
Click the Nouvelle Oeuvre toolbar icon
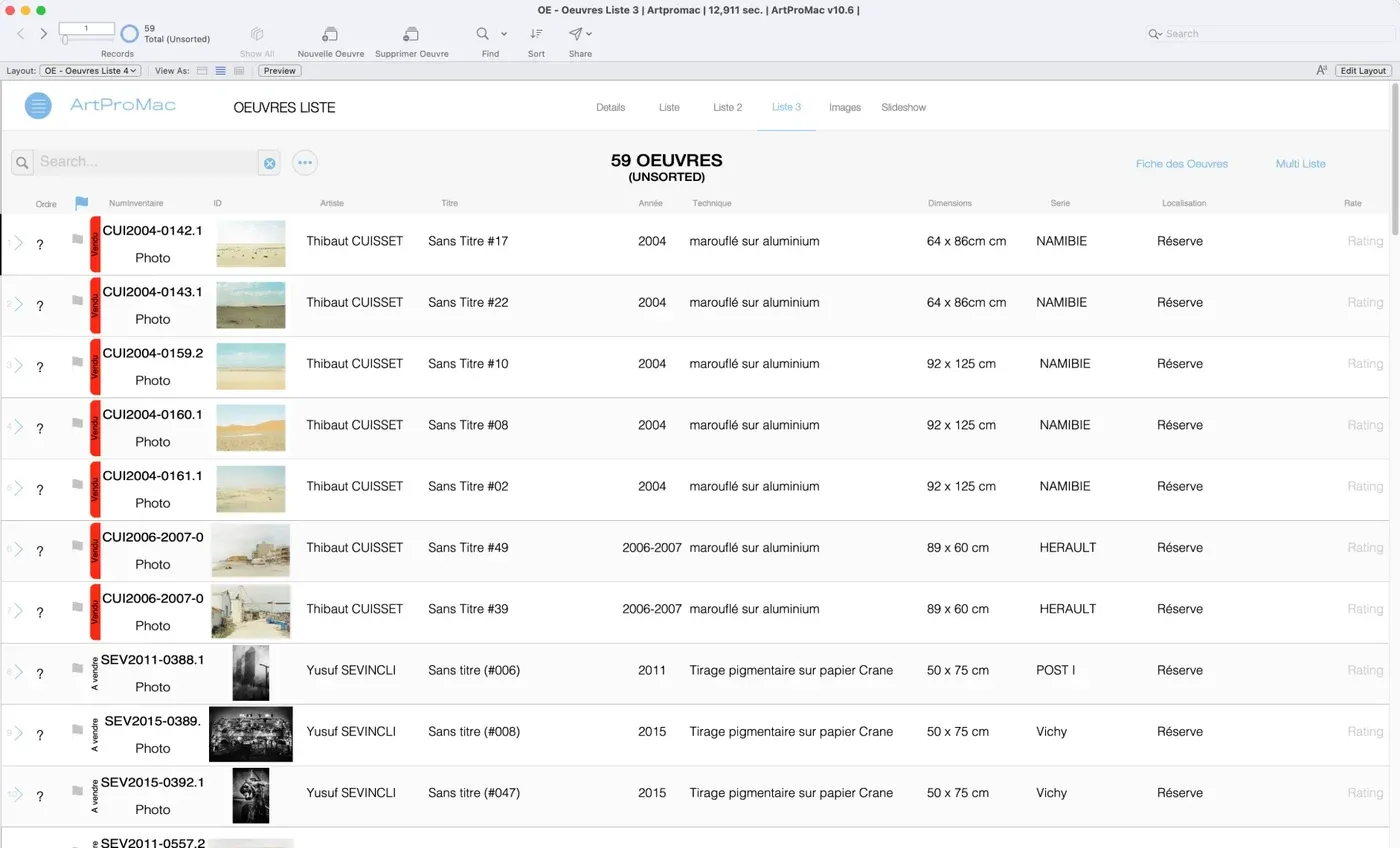tap(330, 34)
